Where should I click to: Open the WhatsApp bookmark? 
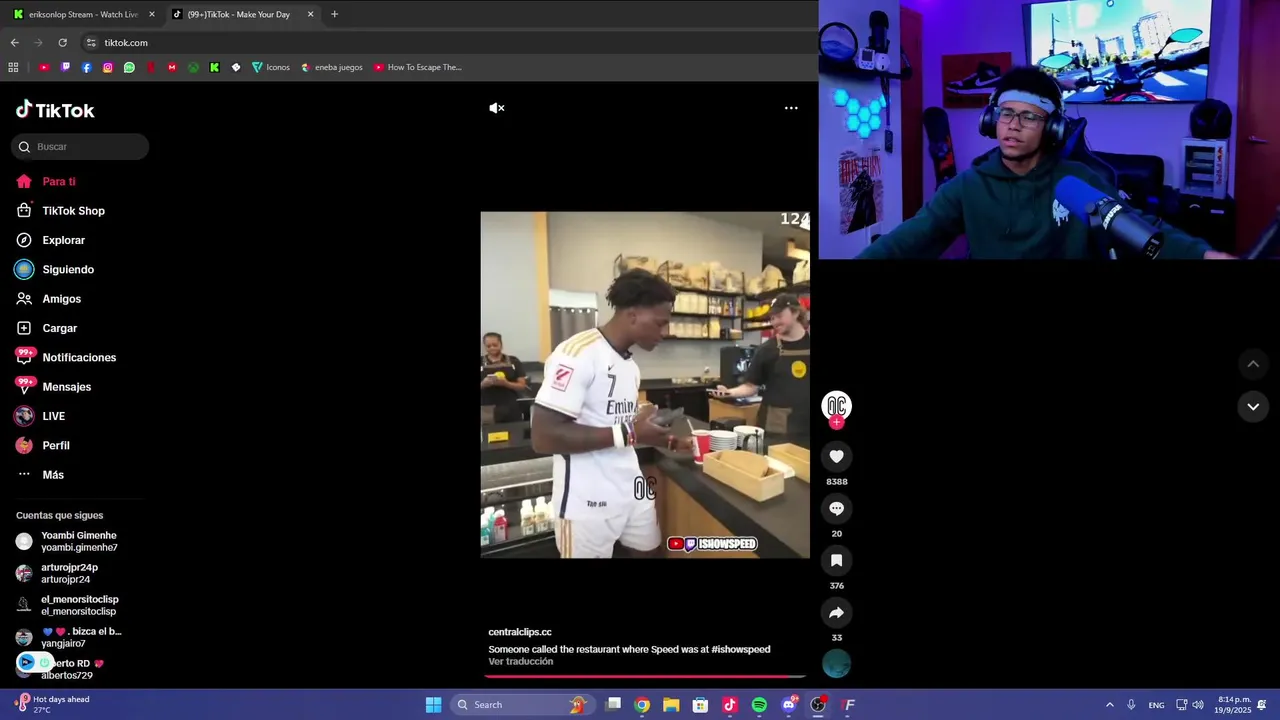click(129, 67)
